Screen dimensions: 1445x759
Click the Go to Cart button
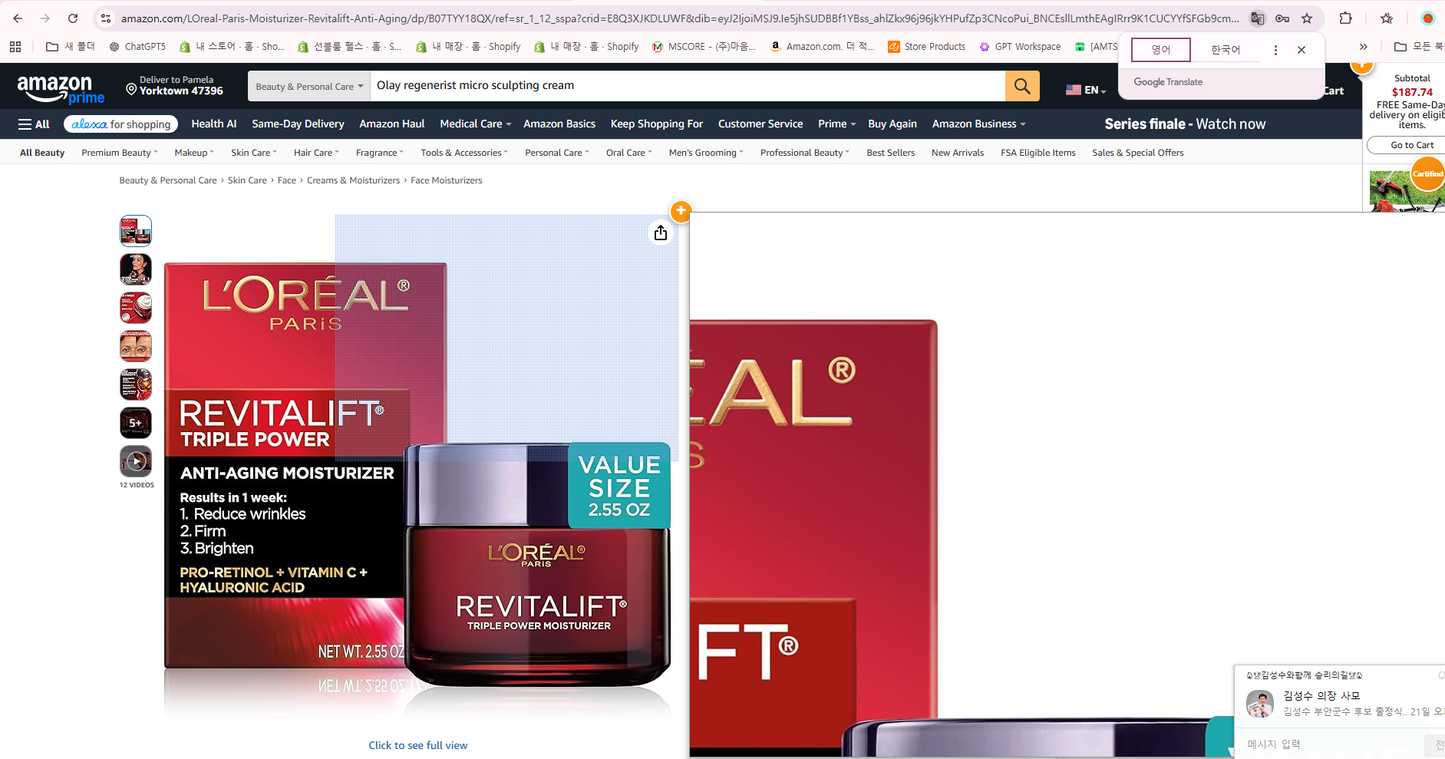1412,145
